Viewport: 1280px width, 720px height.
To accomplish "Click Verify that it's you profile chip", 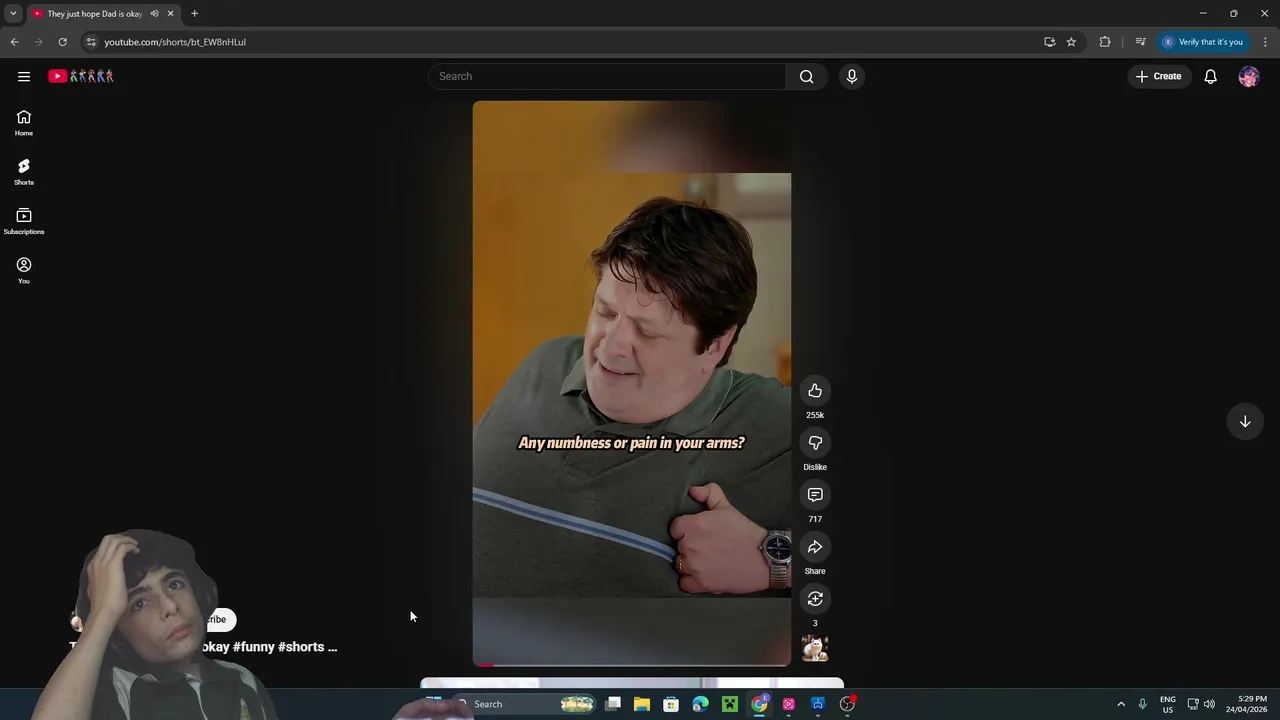I will (x=1203, y=42).
